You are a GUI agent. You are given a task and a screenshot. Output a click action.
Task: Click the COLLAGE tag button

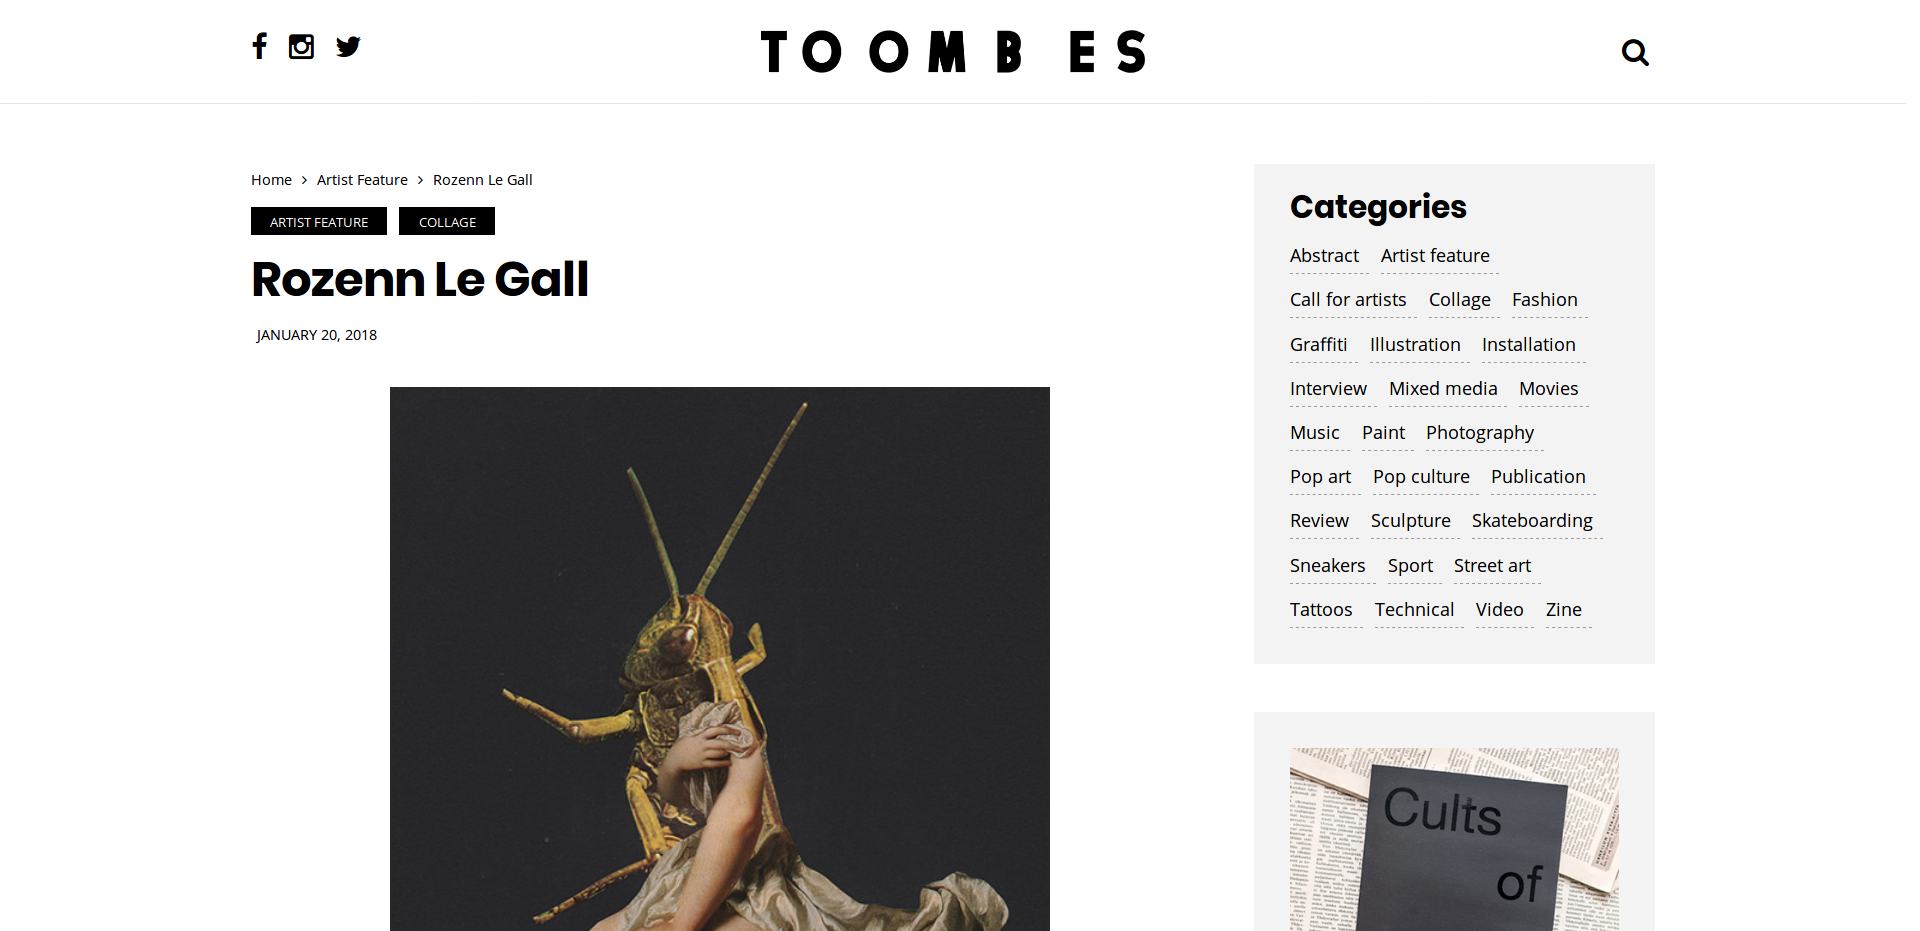[x=447, y=221]
